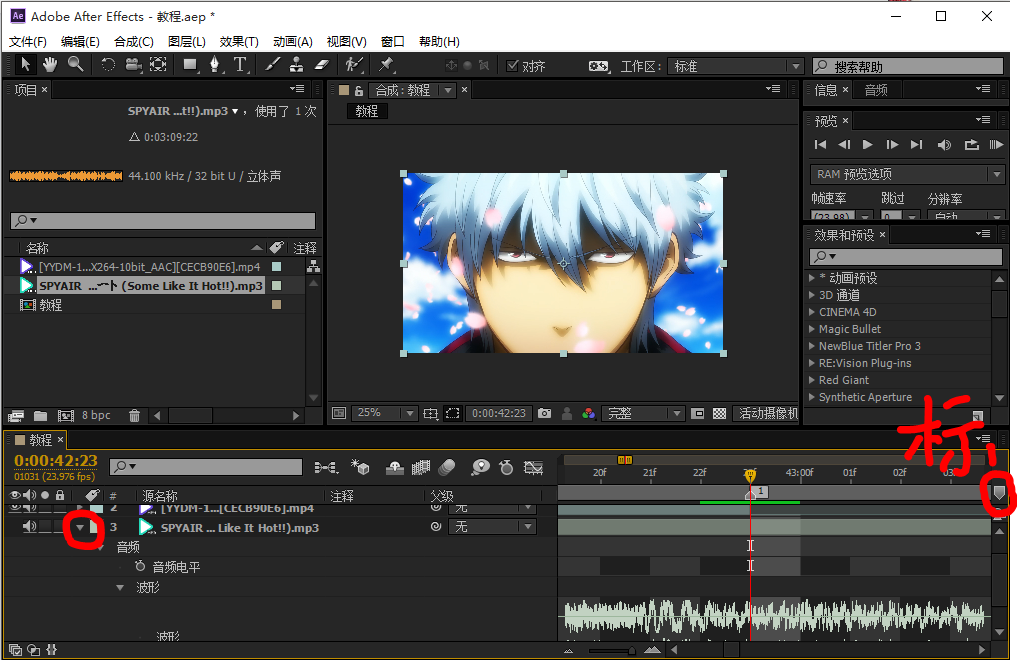This screenshot has width=1017, height=660.
Task: Toggle mute audio in the Preview panel
Action: 944,145
